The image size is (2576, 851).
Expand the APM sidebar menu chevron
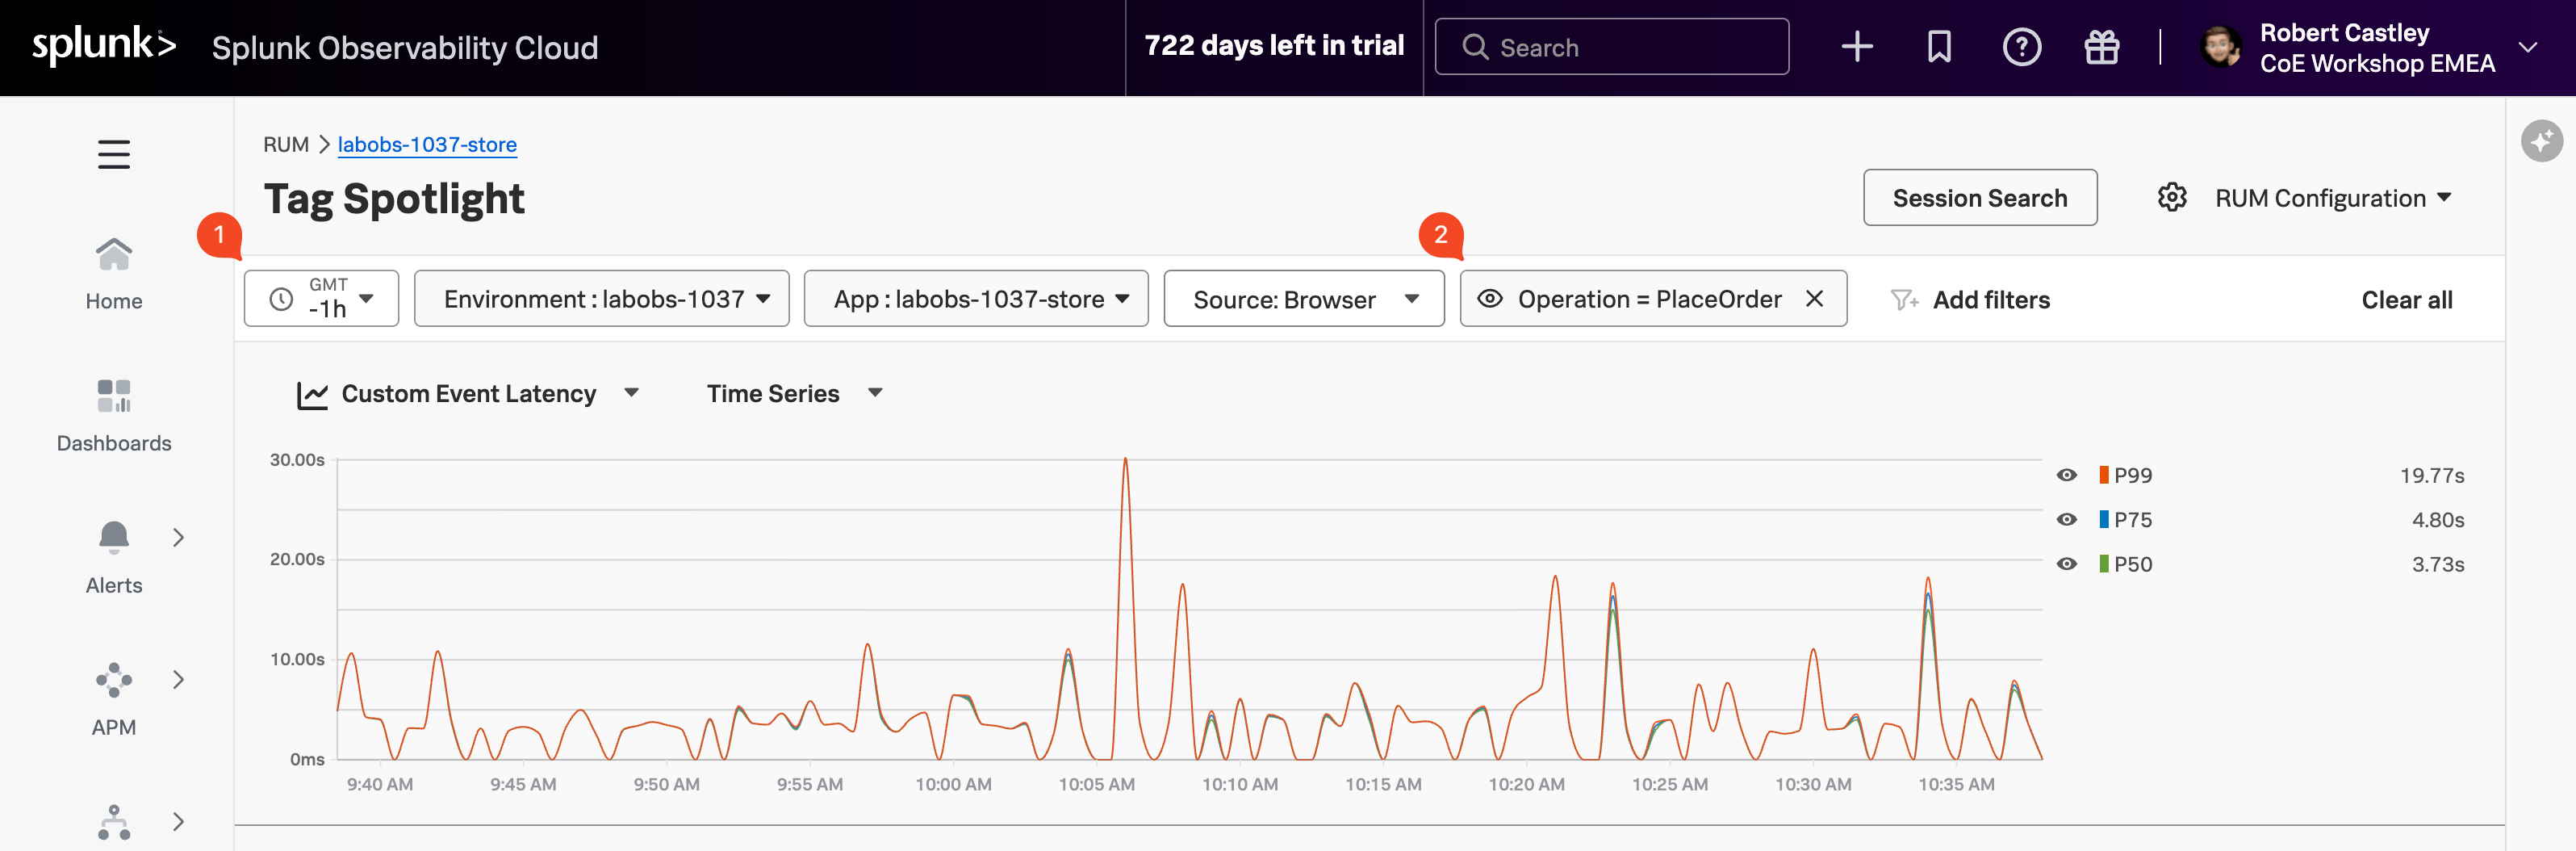pyautogui.click(x=178, y=680)
